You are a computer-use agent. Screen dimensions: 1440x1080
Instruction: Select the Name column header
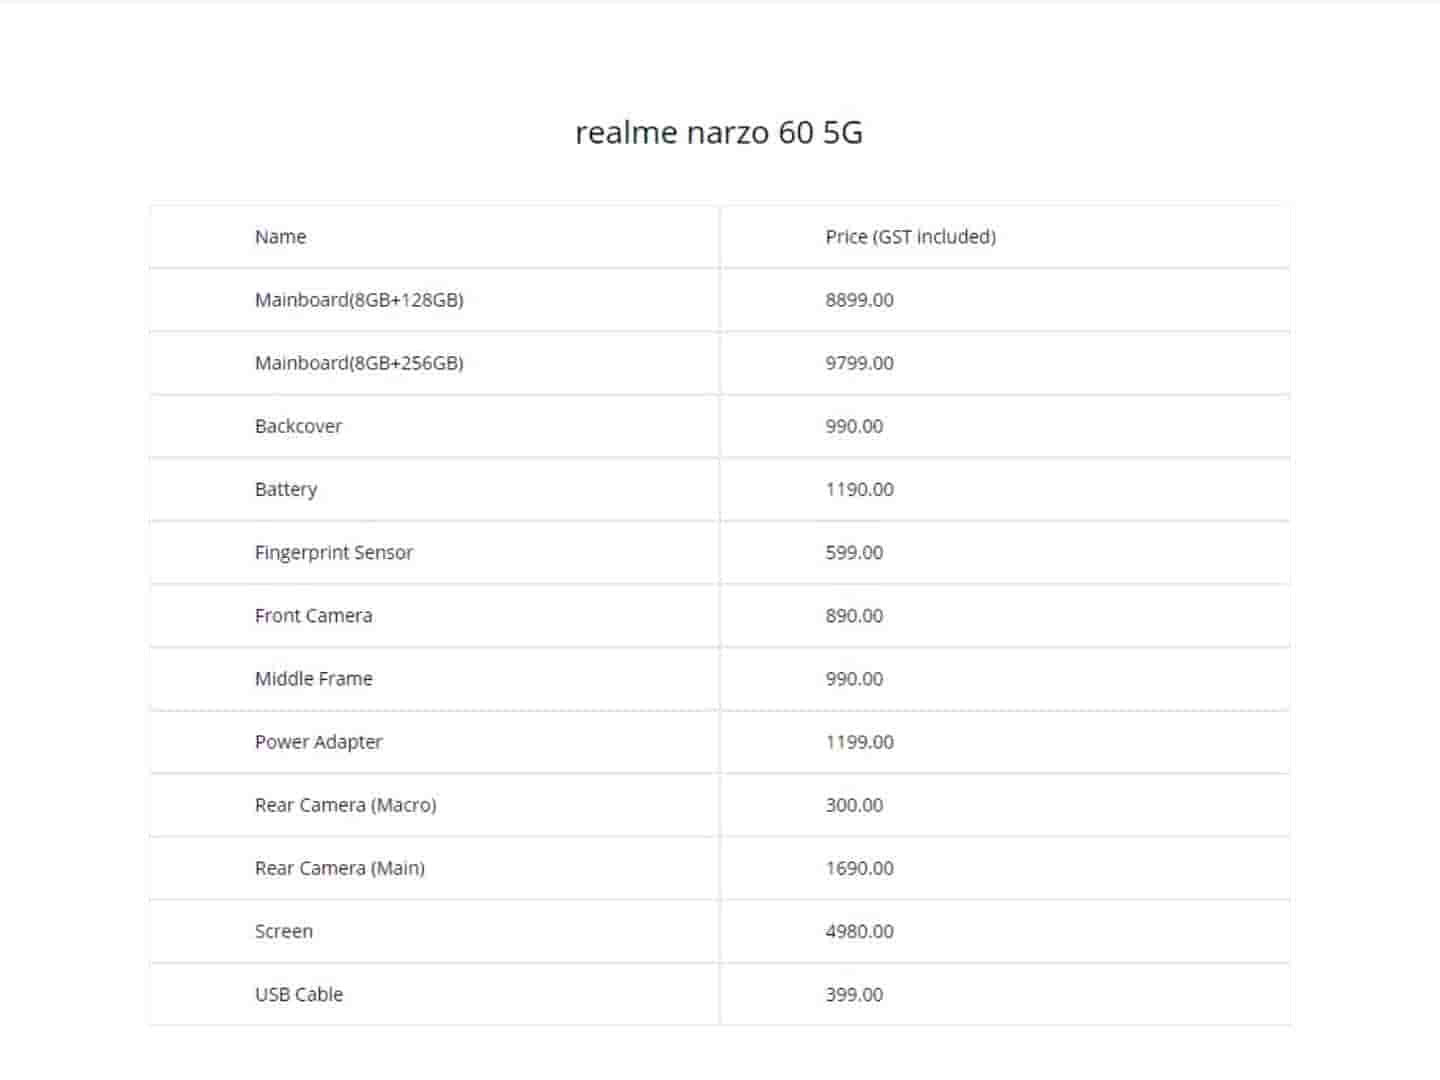tap(280, 237)
